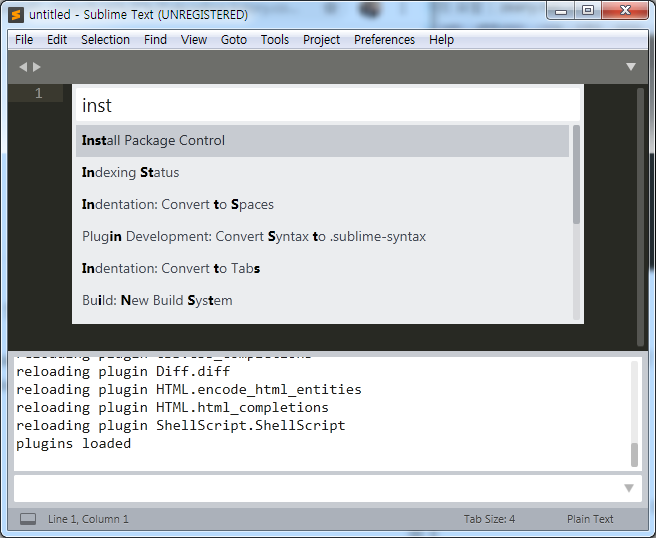Click the console input field

click(328, 488)
